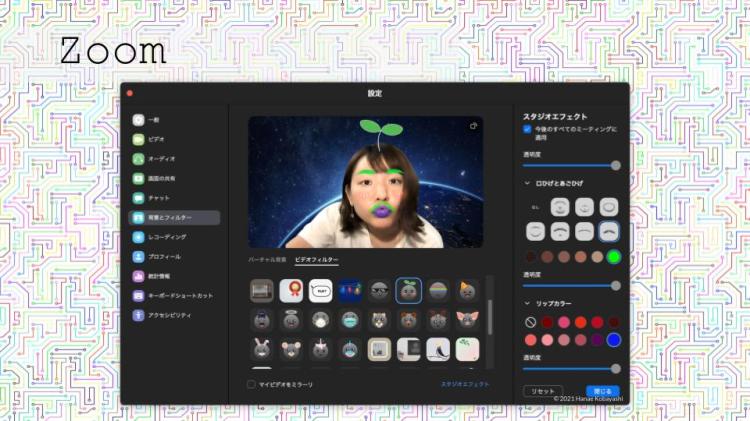Select the no lip color option
This screenshot has height=421, width=750.
[x=529, y=322]
